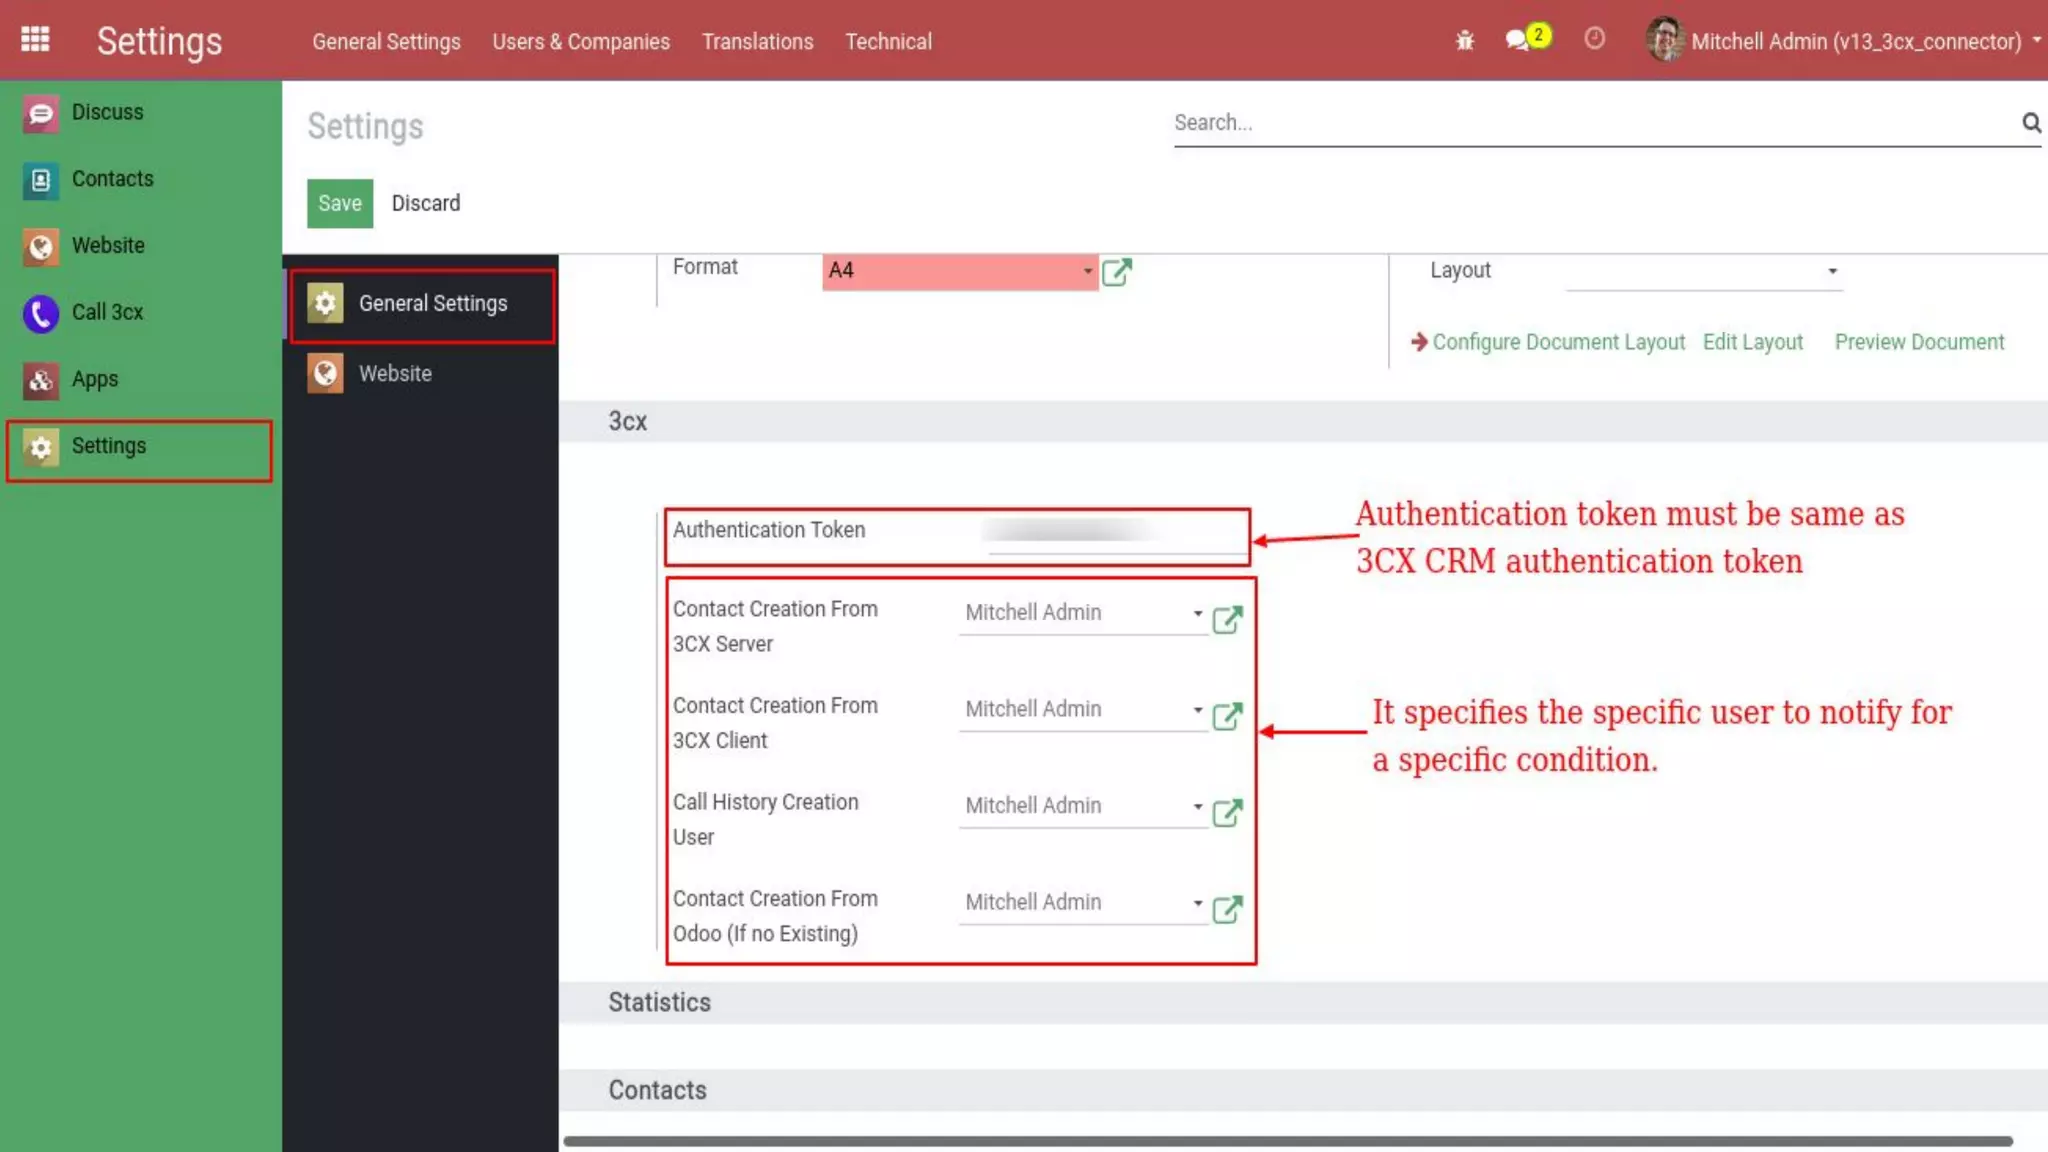Expand the paper Format A4 dropdown
Viewport: 2048px width, 1152px height.
(1087, 271)
